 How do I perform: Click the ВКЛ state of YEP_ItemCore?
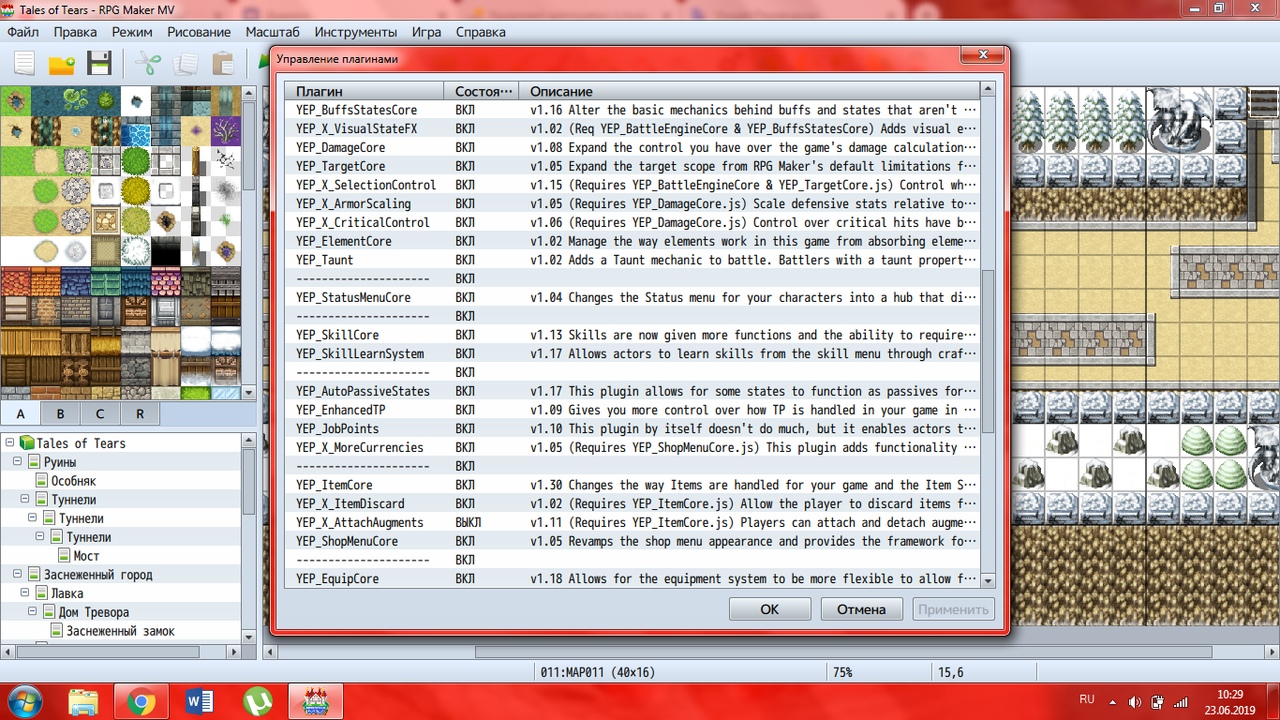pos(465,485)
